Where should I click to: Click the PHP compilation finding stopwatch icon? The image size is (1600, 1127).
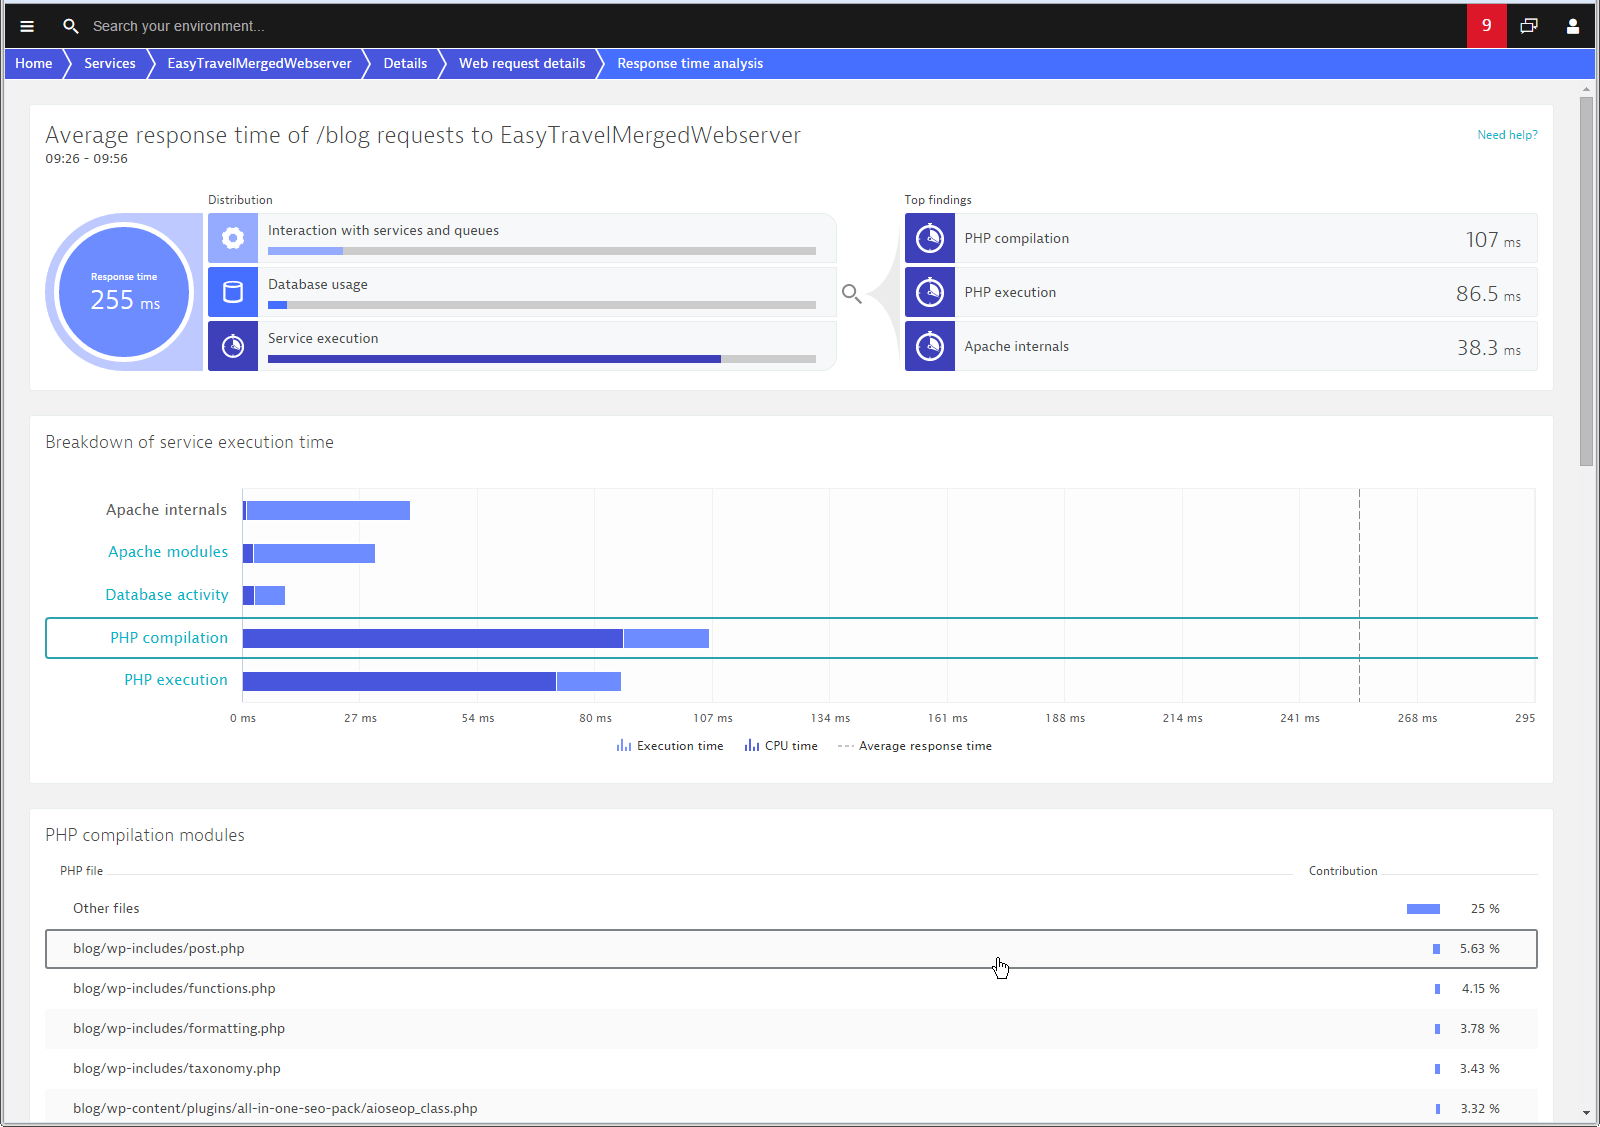(930, 238)
